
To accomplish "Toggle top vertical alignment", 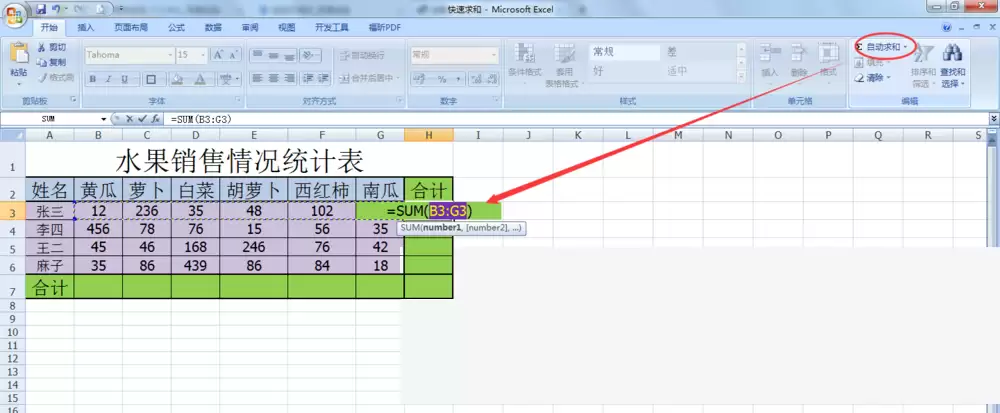I will [x=257, y=55].
